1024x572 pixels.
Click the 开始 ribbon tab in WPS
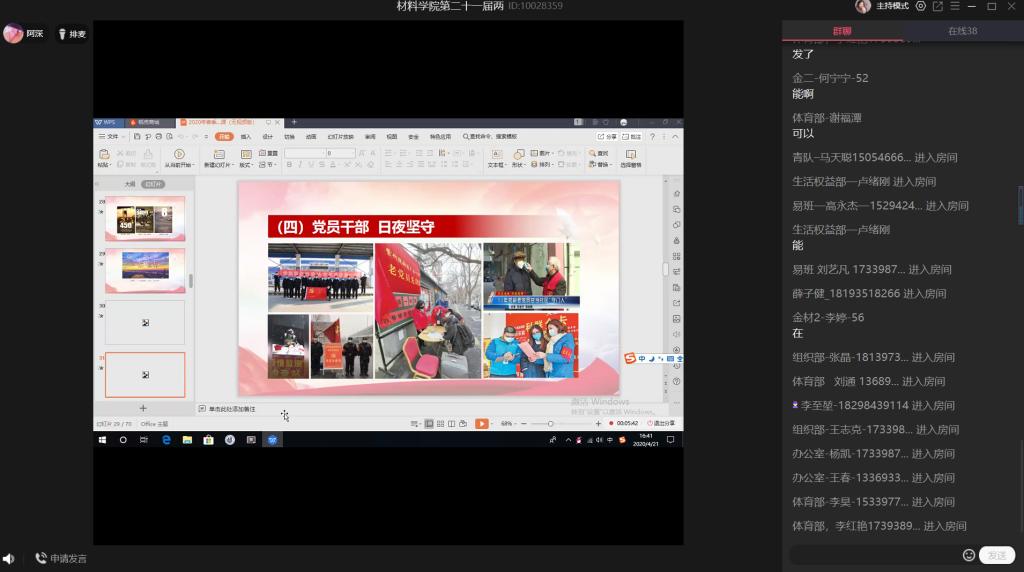(224, 136)
